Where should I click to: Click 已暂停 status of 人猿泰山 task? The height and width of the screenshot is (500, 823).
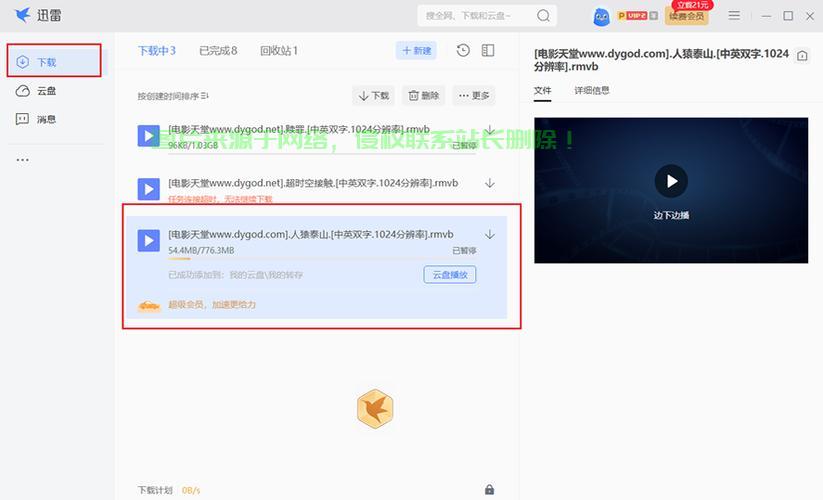(x=464, y=251)
